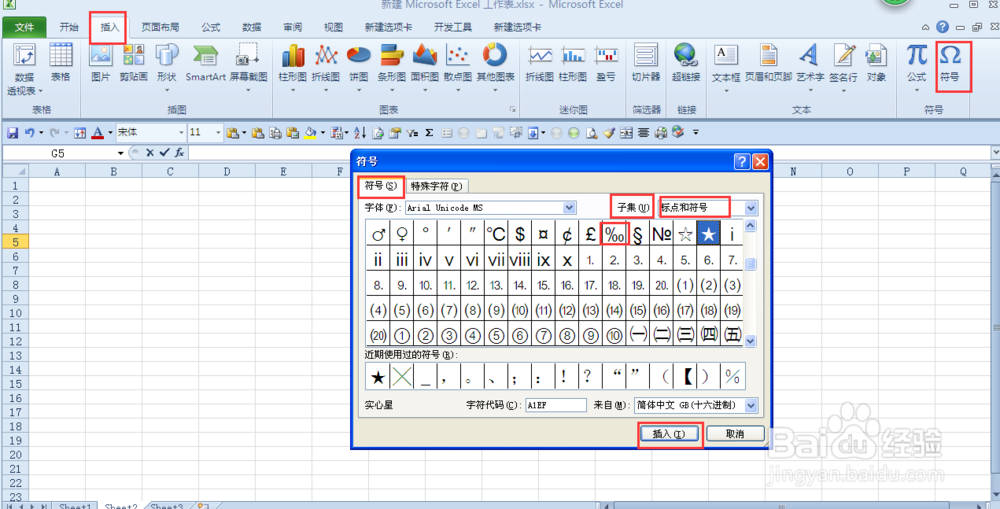Switch to the 开发工具 Developer tab

pos(453,27)
